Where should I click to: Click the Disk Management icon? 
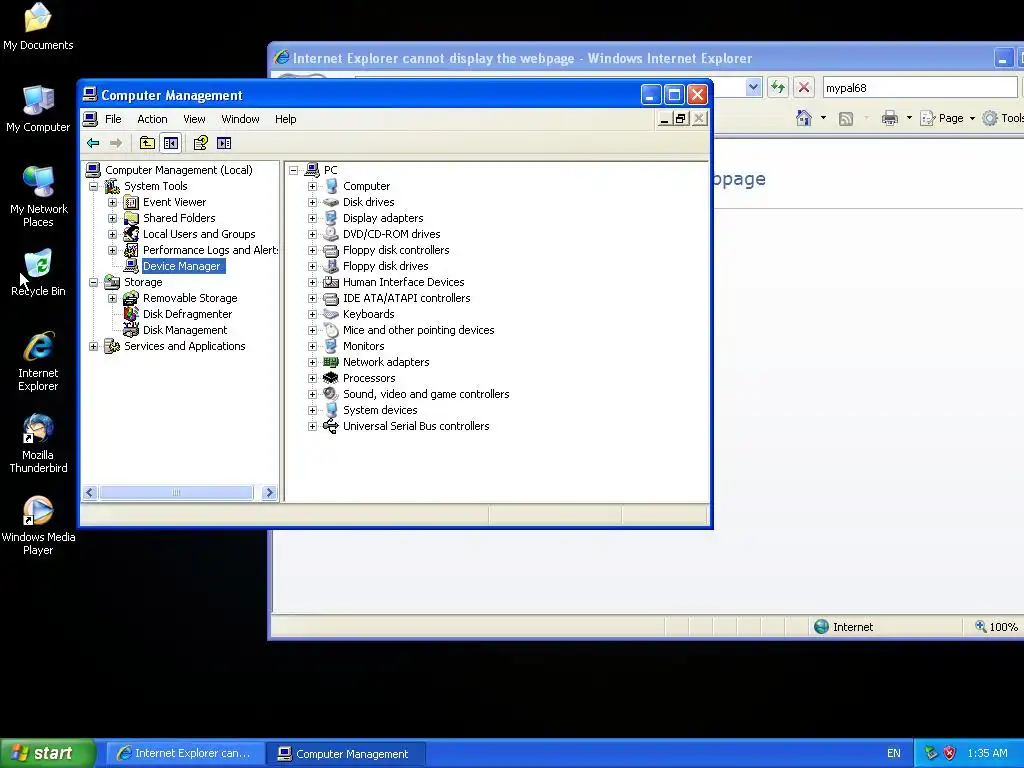tap(131, 330)
